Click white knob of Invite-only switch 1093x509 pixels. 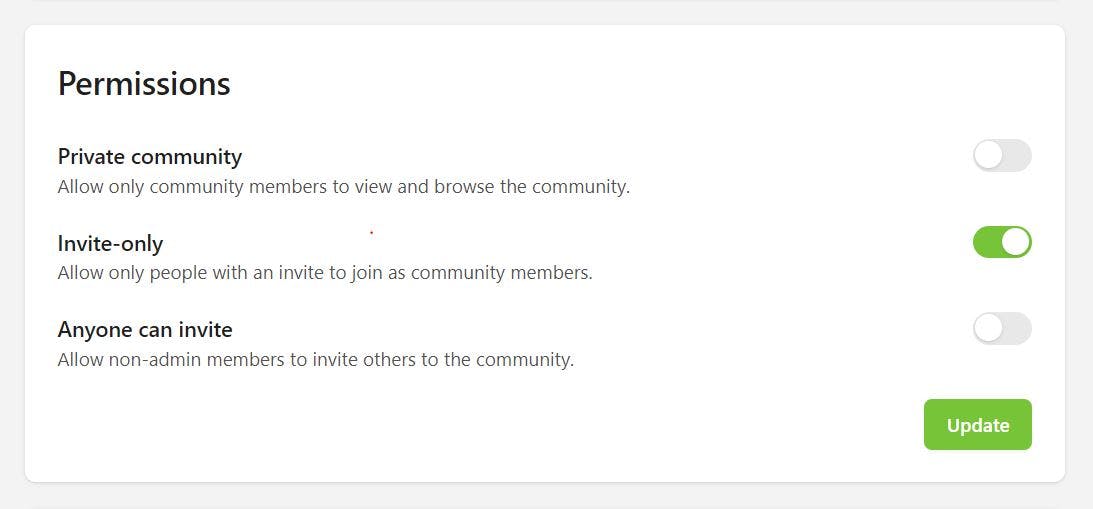(1016, 242)
